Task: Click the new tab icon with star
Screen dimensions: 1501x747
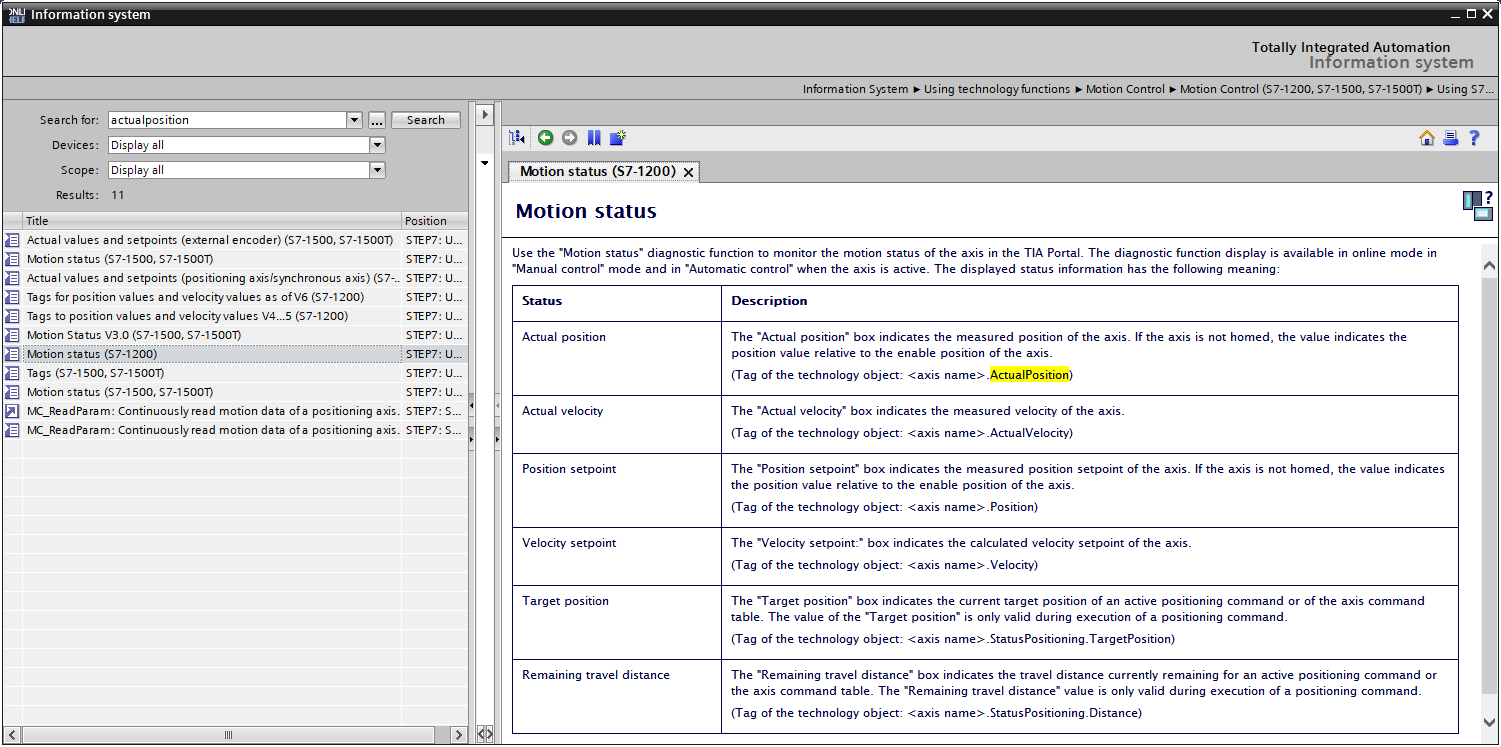Action: coord(618,138)
